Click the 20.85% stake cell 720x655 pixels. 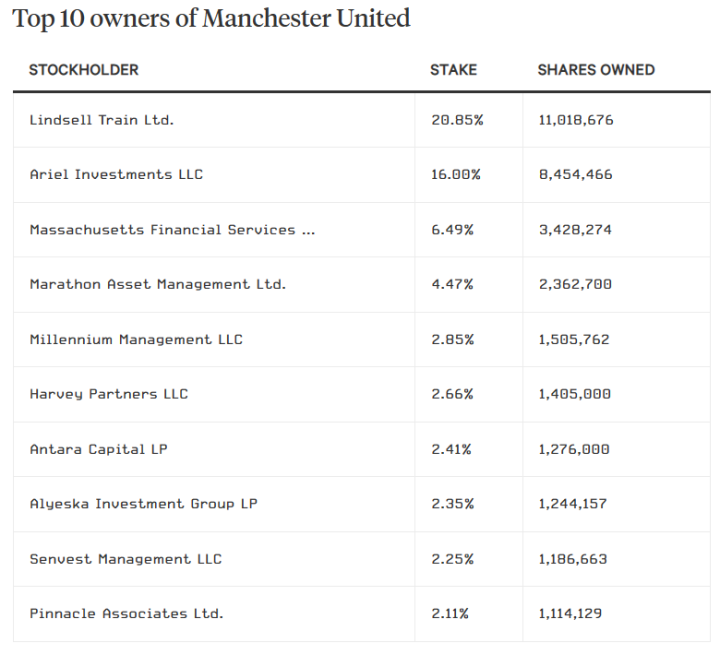coord(457,120)
